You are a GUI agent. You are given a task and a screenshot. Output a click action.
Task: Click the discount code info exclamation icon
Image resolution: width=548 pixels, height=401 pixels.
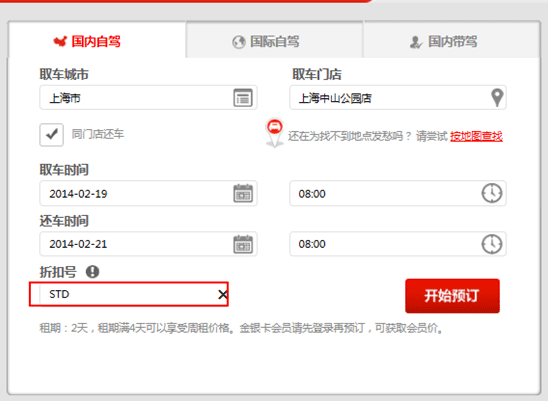(x=93, y=271)
